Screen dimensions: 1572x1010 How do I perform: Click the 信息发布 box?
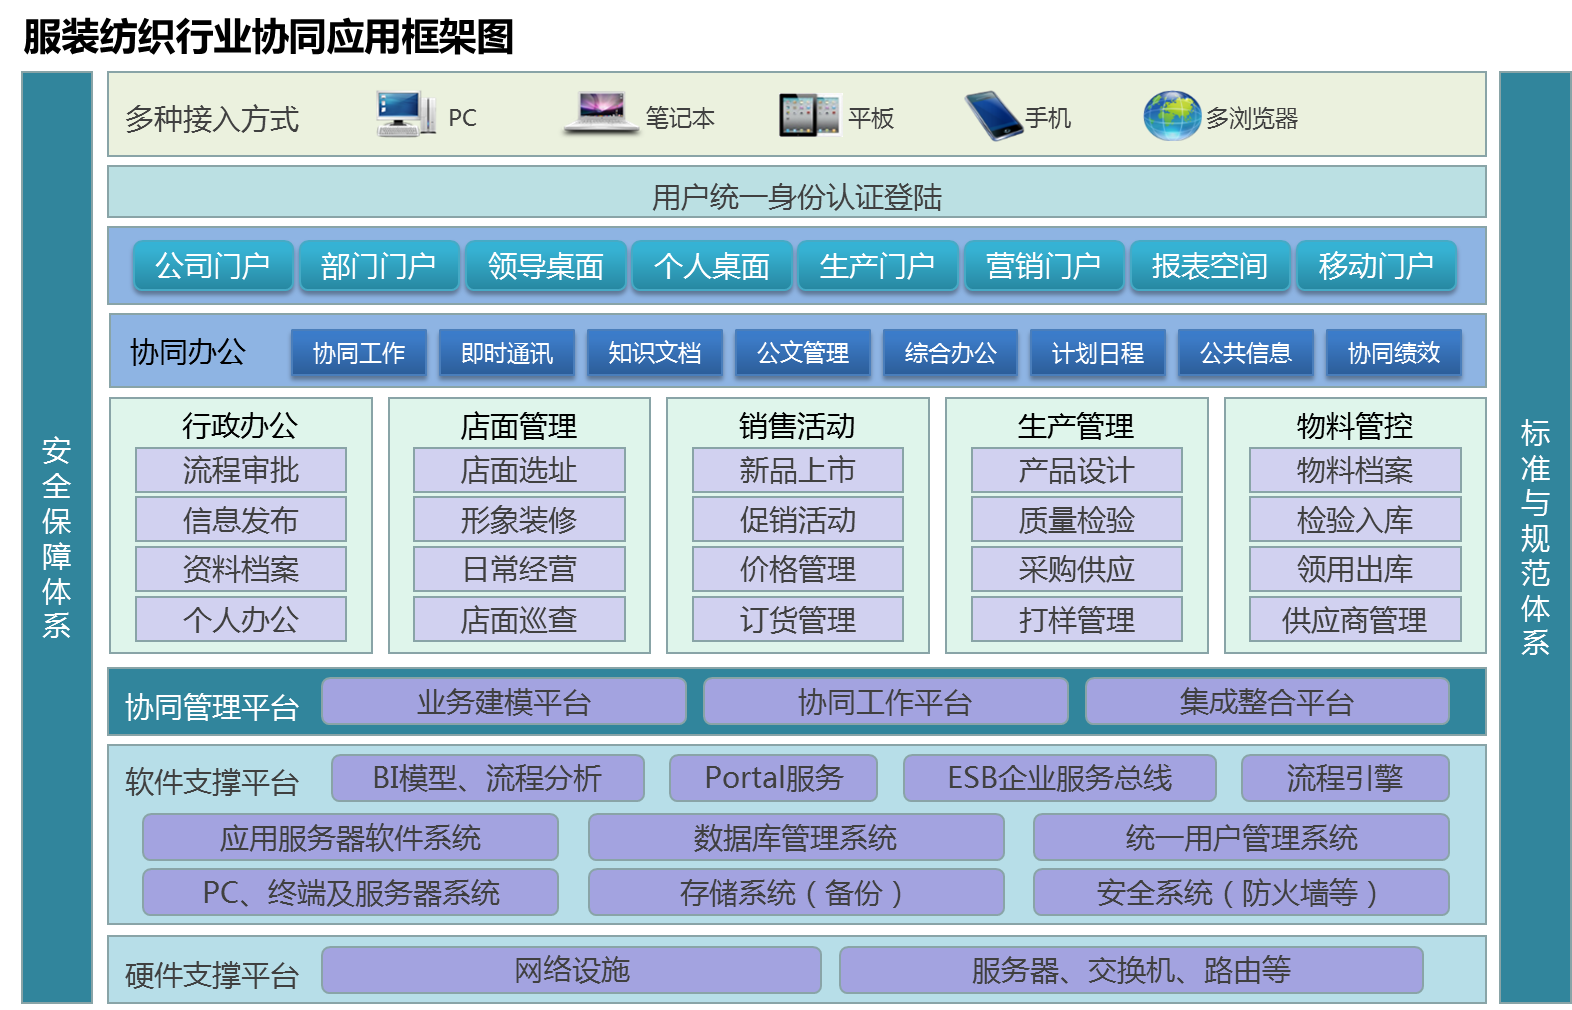coord(241,519)
